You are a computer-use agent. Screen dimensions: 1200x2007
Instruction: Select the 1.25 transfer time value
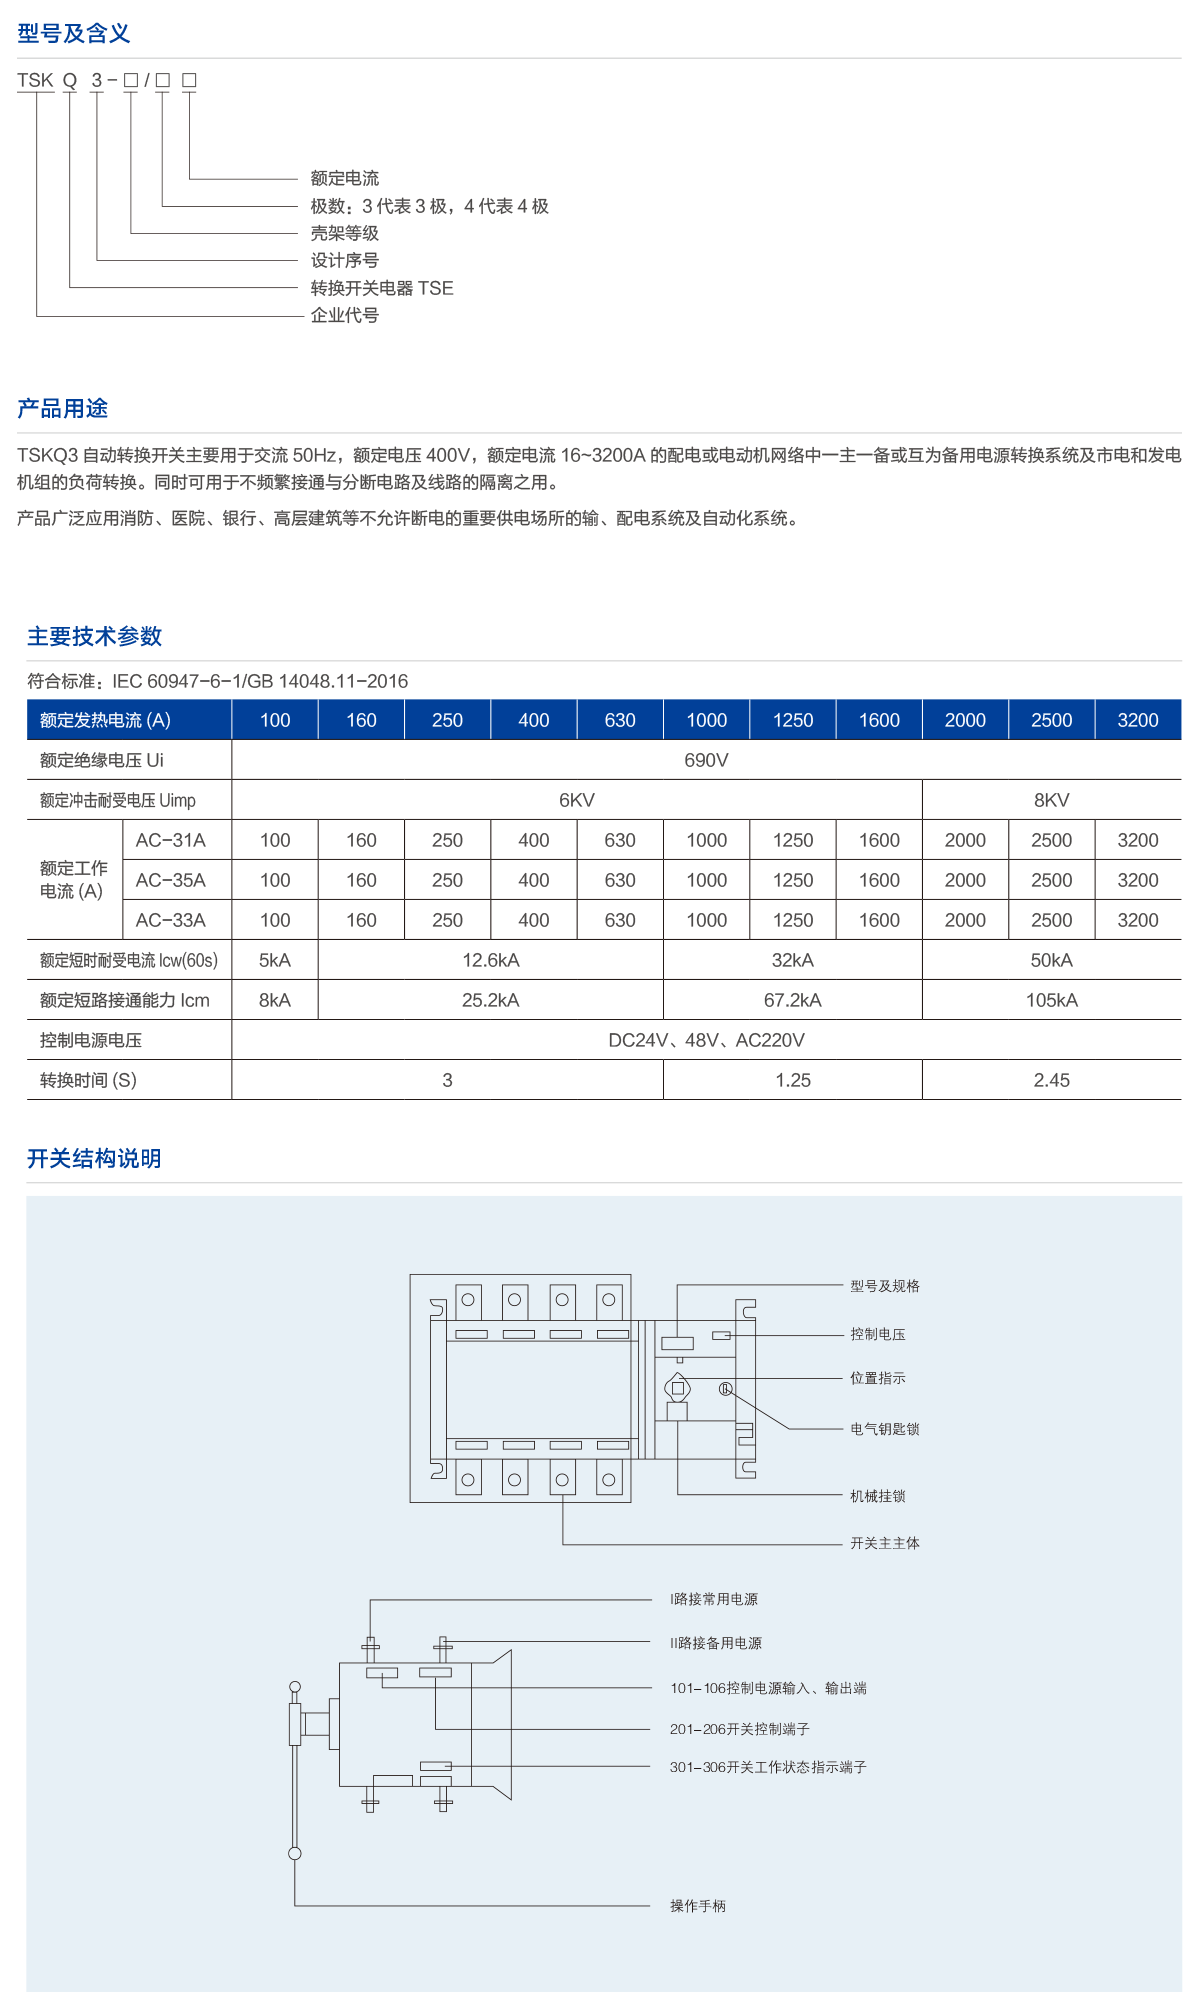[x=793, y=1080]
